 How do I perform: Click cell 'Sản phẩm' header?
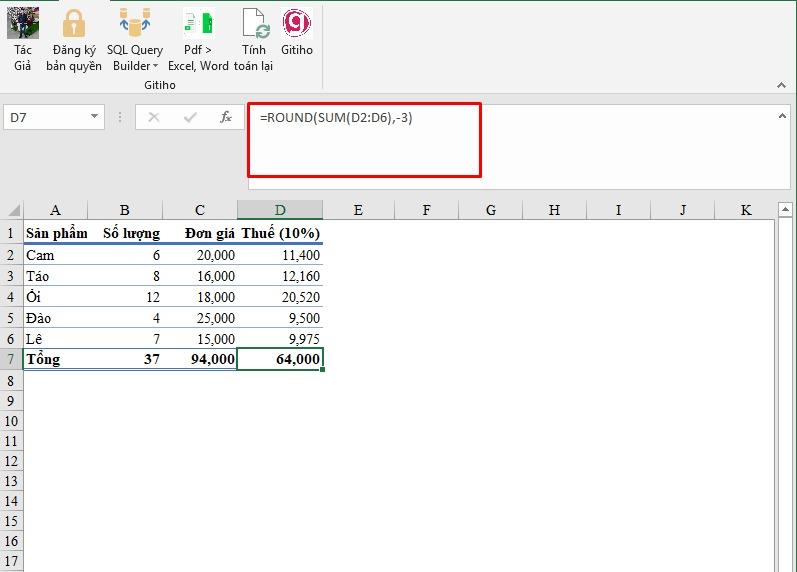tap(56, 233)
